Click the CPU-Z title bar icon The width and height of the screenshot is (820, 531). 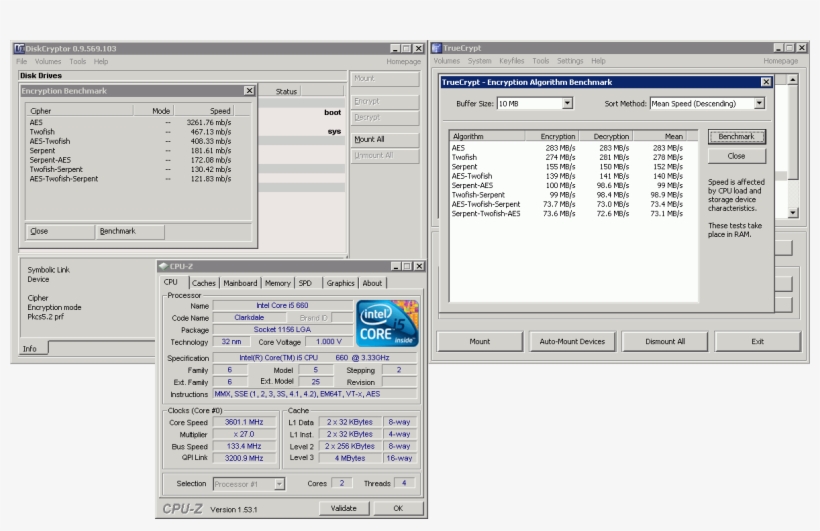[x=163, y=266]
